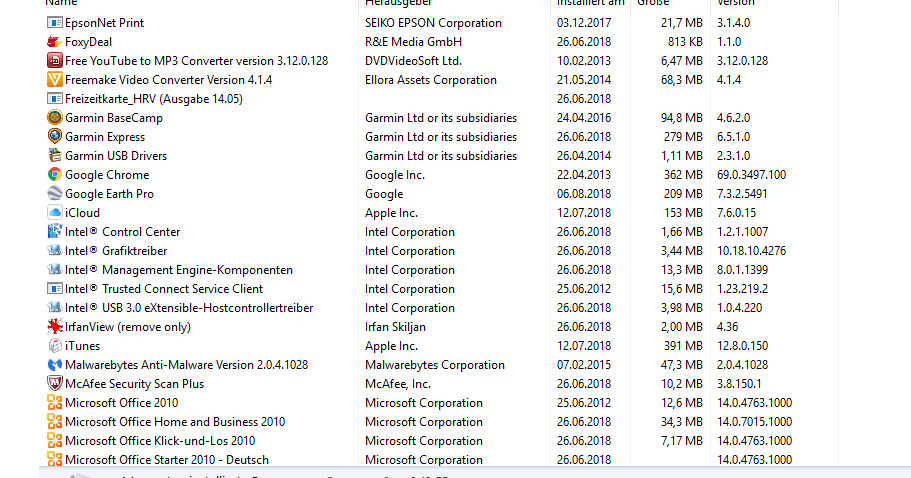Select size value 813 KB

coord(685,42)
